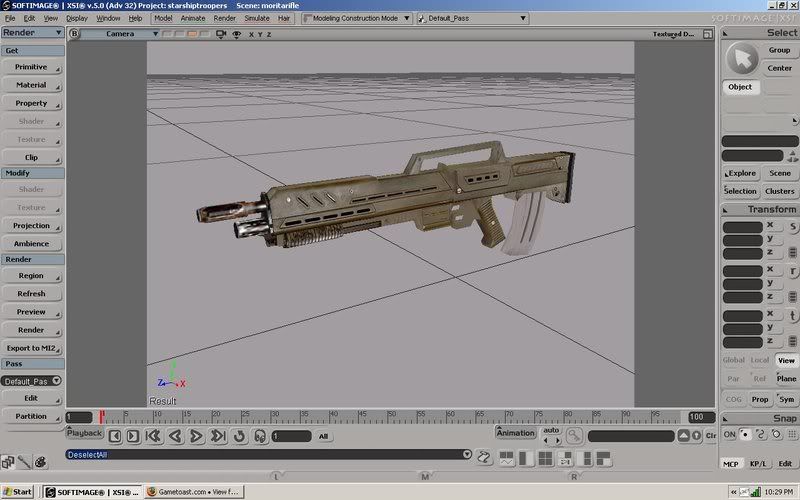This screenshot has width=800, height=500.
Task: Open the Edit menu
Action: pos(30,18)
